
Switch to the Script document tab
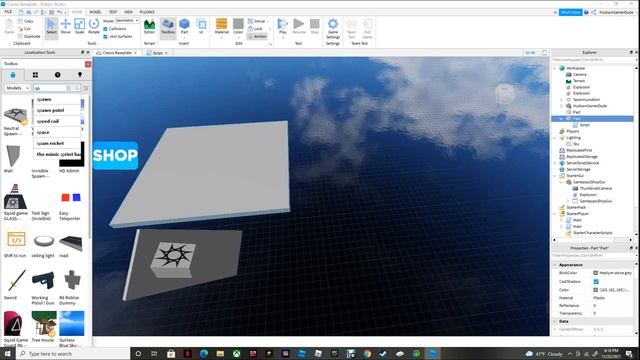click(x=157, y=53)
